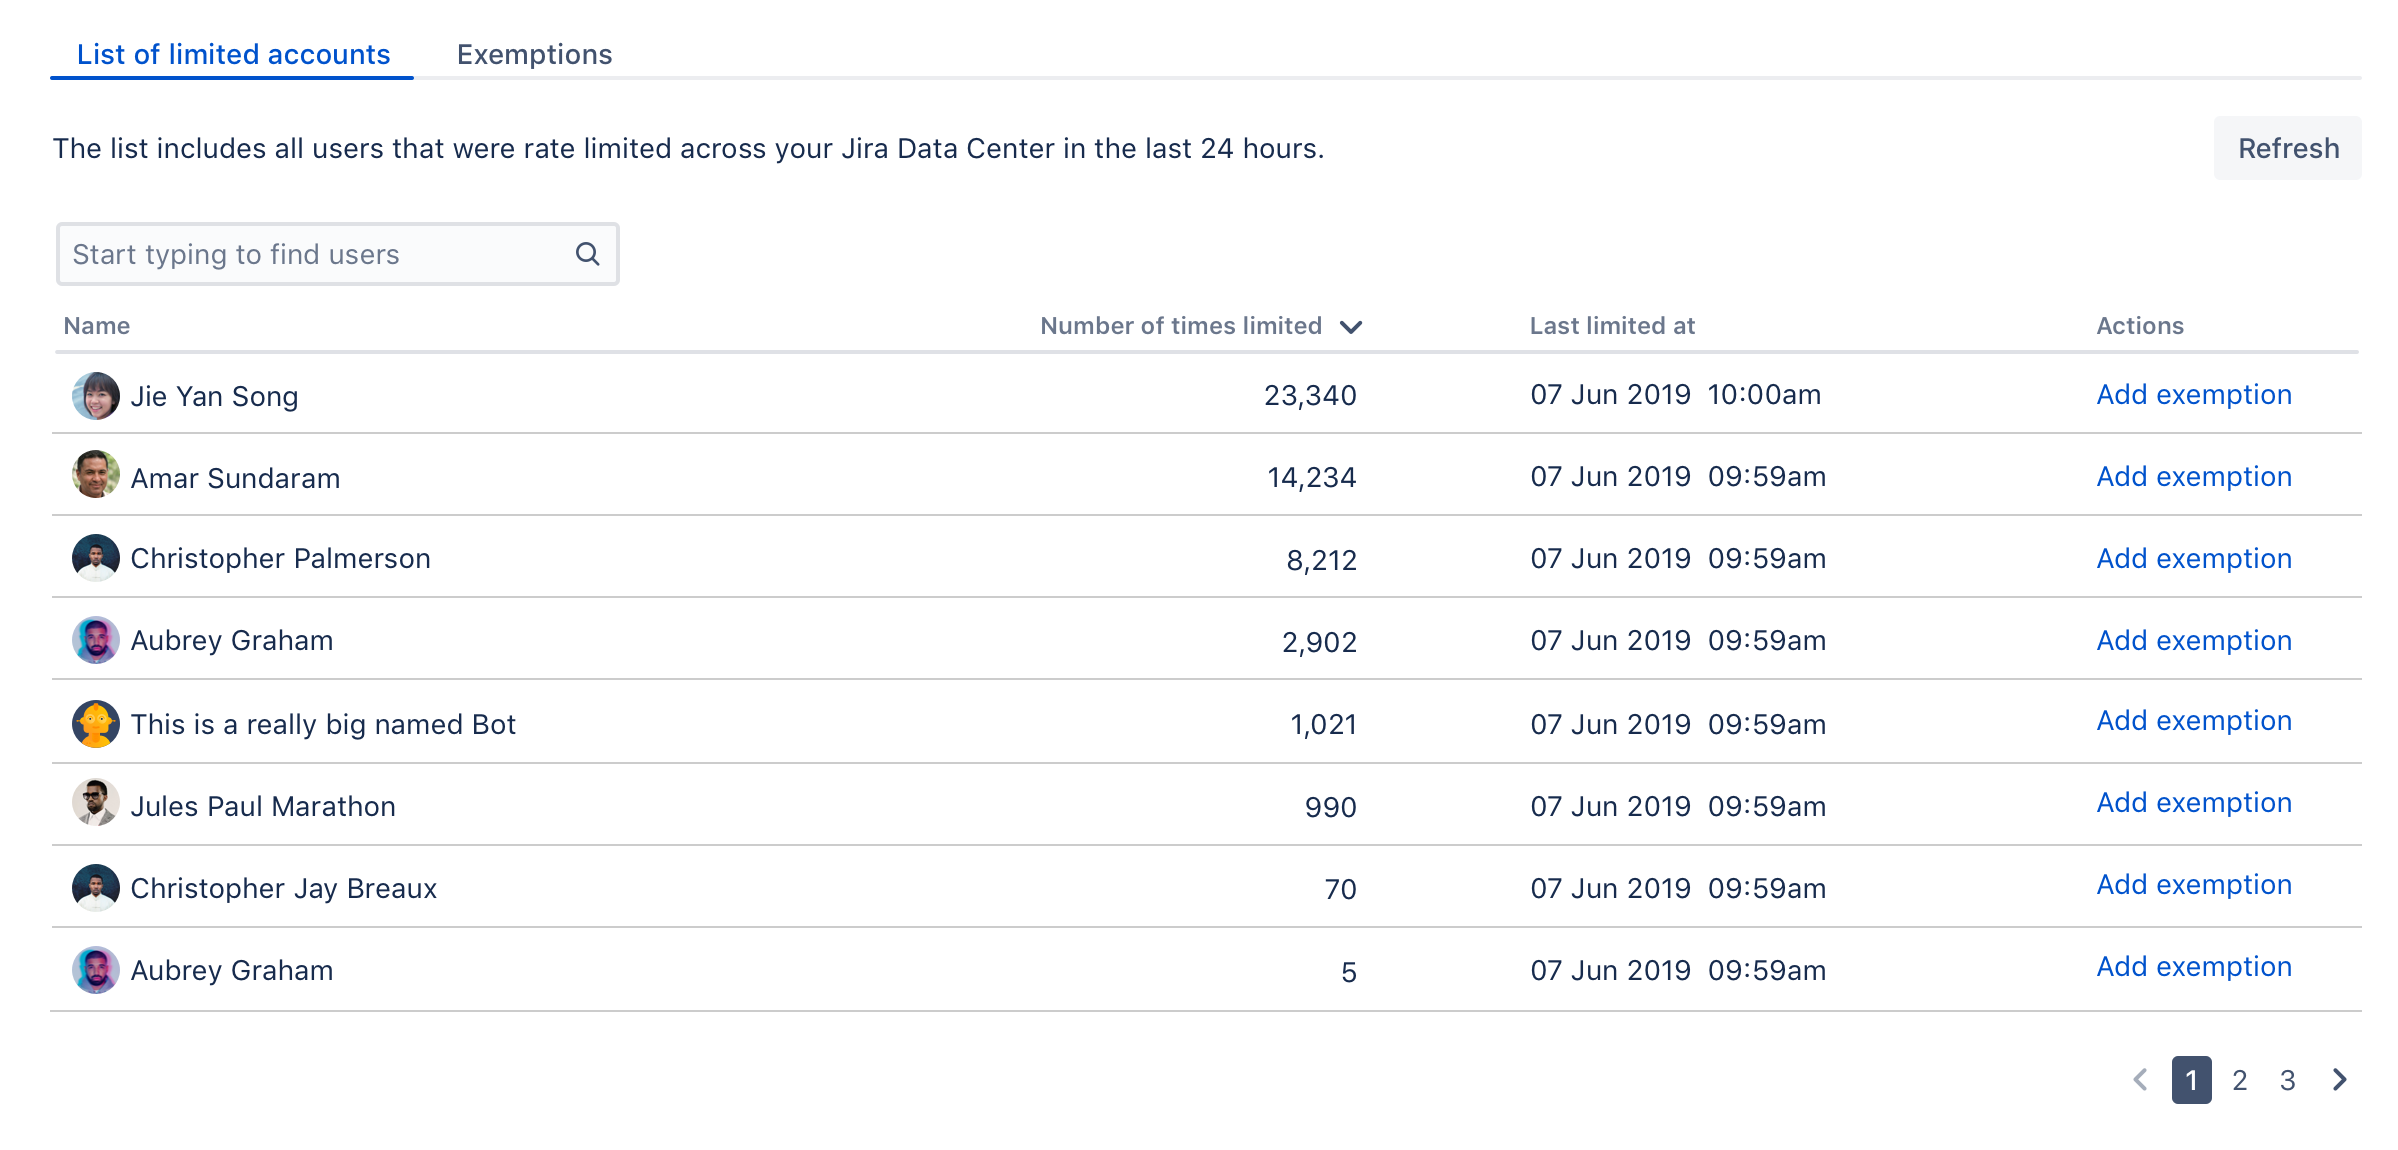The image size is (2398, 1150).
Task: Click Christopher Jay Breaux's avatar
Action: (x=96, y=888)
